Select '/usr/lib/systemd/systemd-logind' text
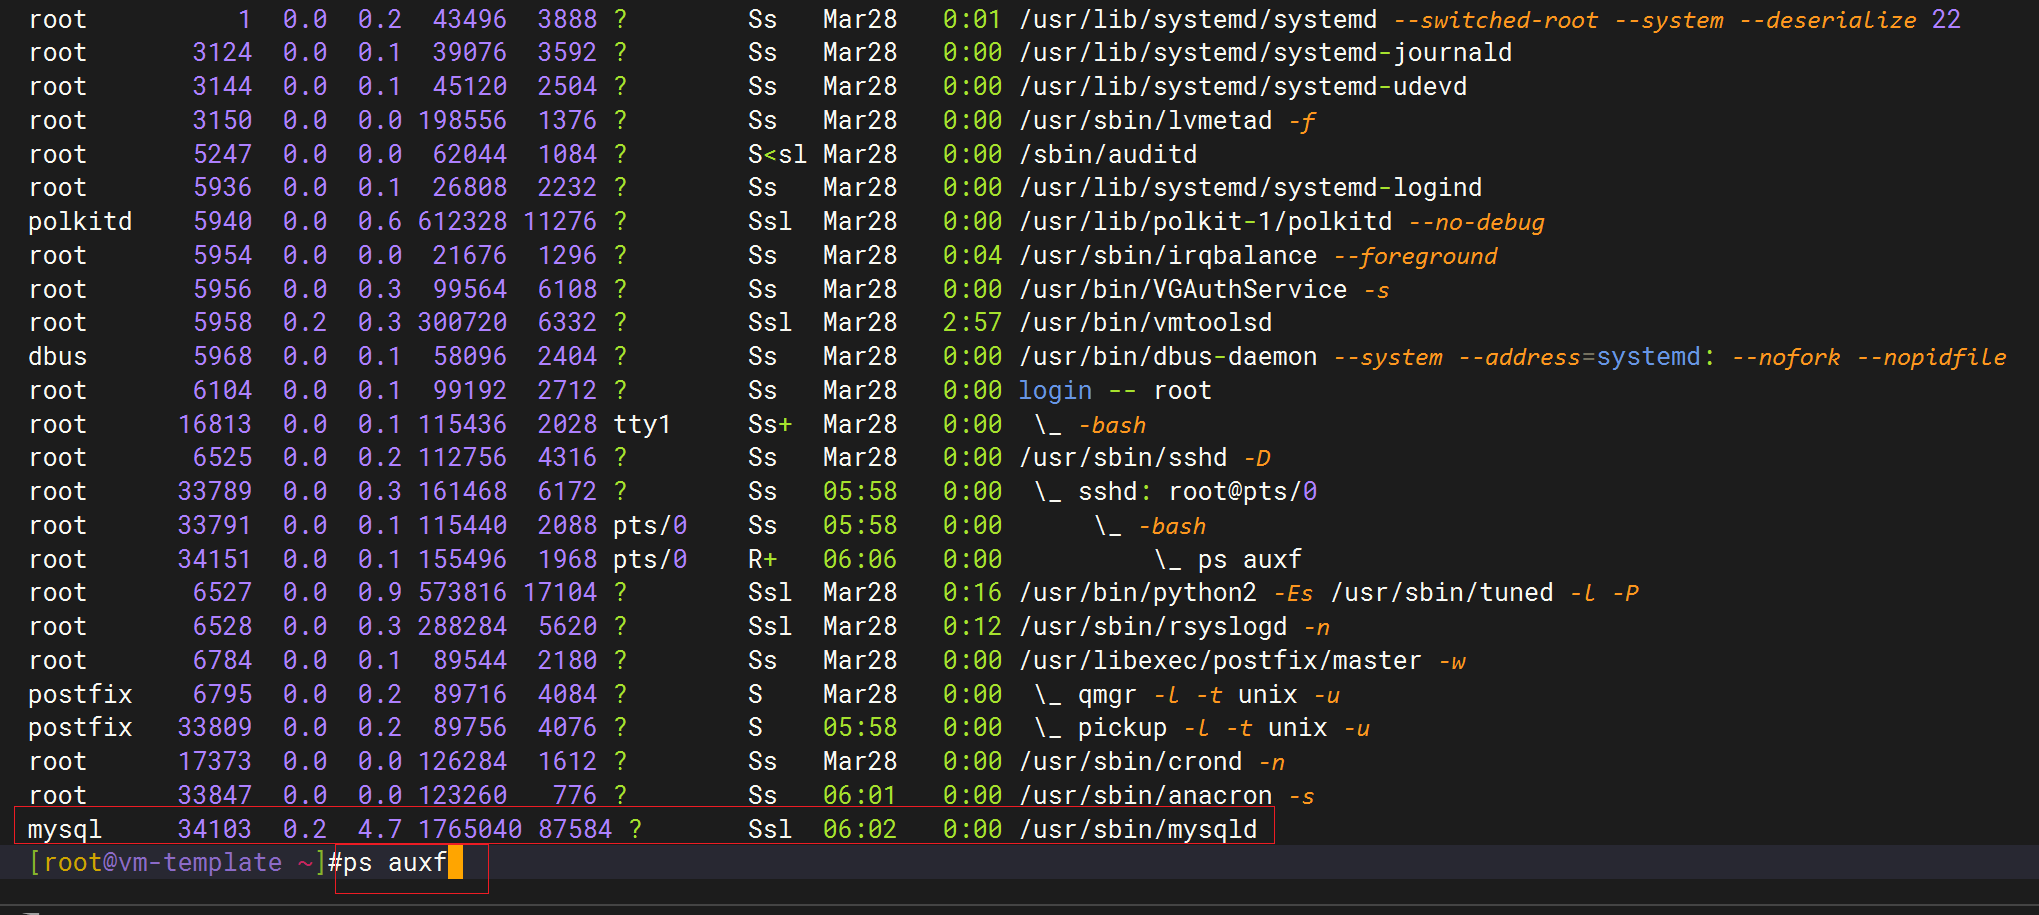The width and height of the screenshot is (2039, 915). 1250,187
